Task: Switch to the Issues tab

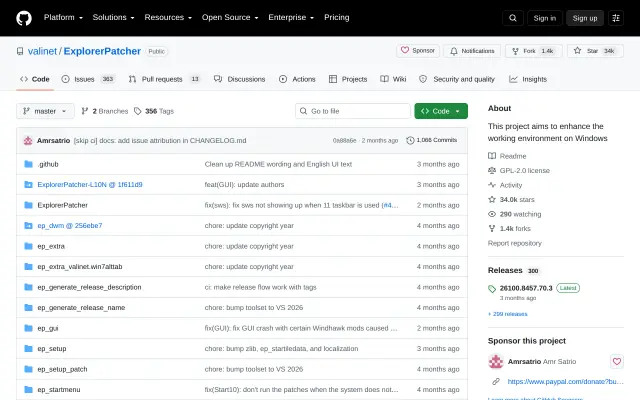Action: pyautogui.click(x=88, y=79)
